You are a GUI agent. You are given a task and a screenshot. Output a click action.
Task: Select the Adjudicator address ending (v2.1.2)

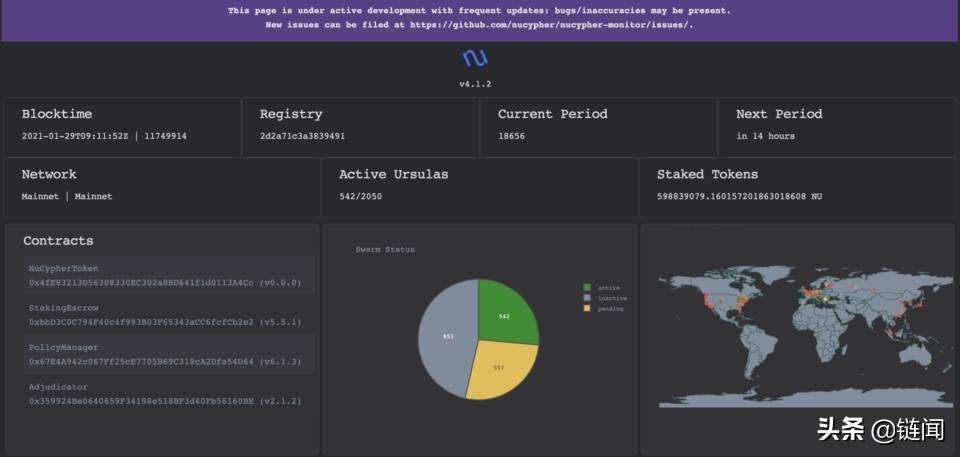pos(165,402)
